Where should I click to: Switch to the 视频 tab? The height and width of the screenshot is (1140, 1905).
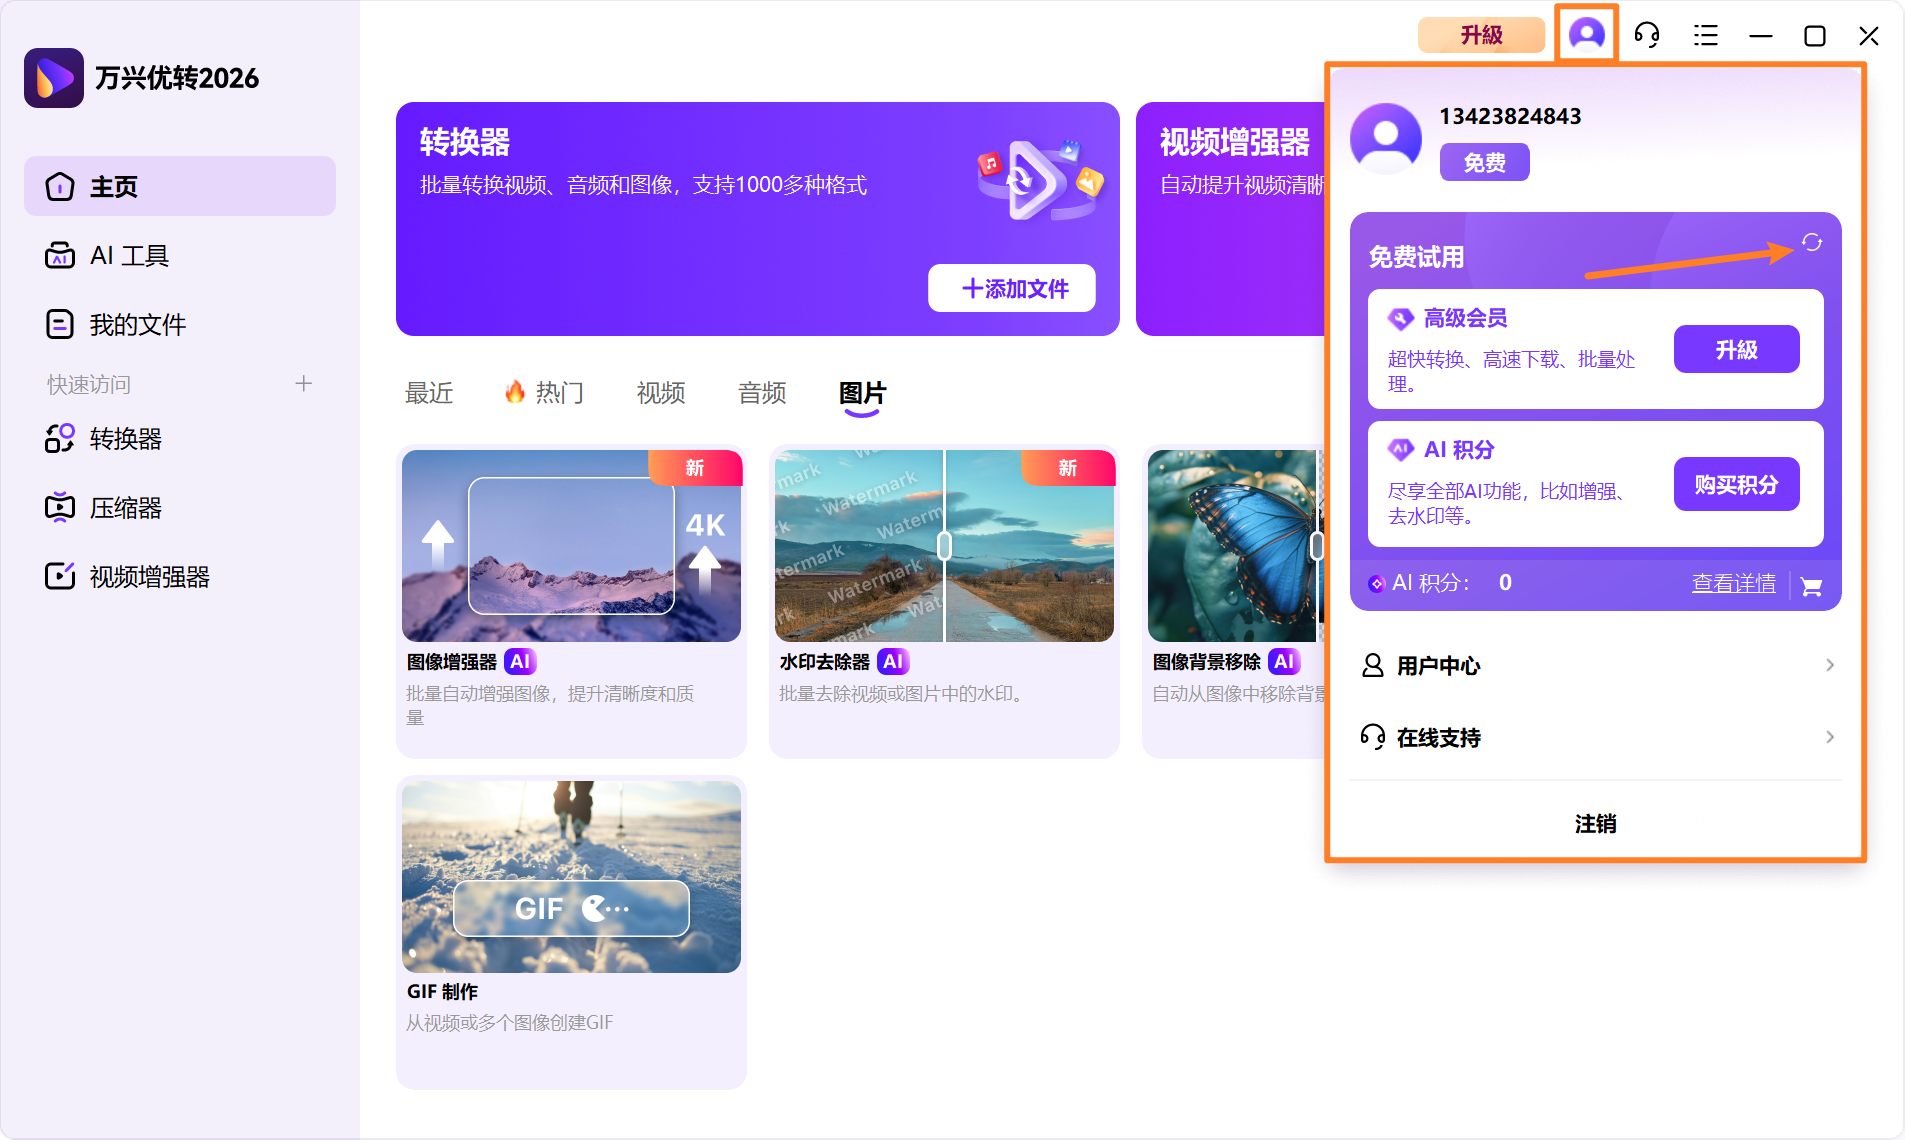coord(658,393)
